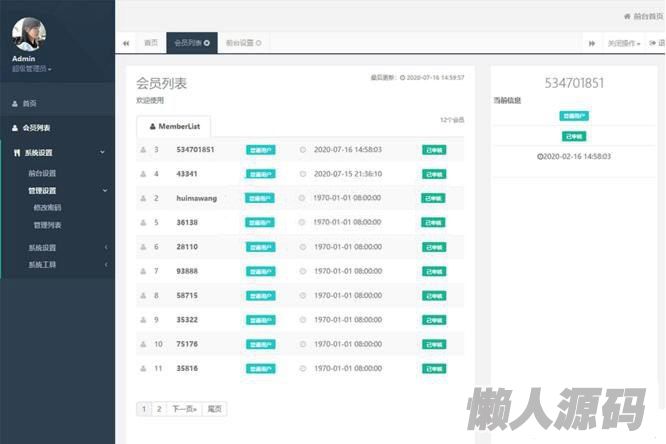Open the admin role dropdown under Admin
This screenshot has height=444, width=666.
31,68
